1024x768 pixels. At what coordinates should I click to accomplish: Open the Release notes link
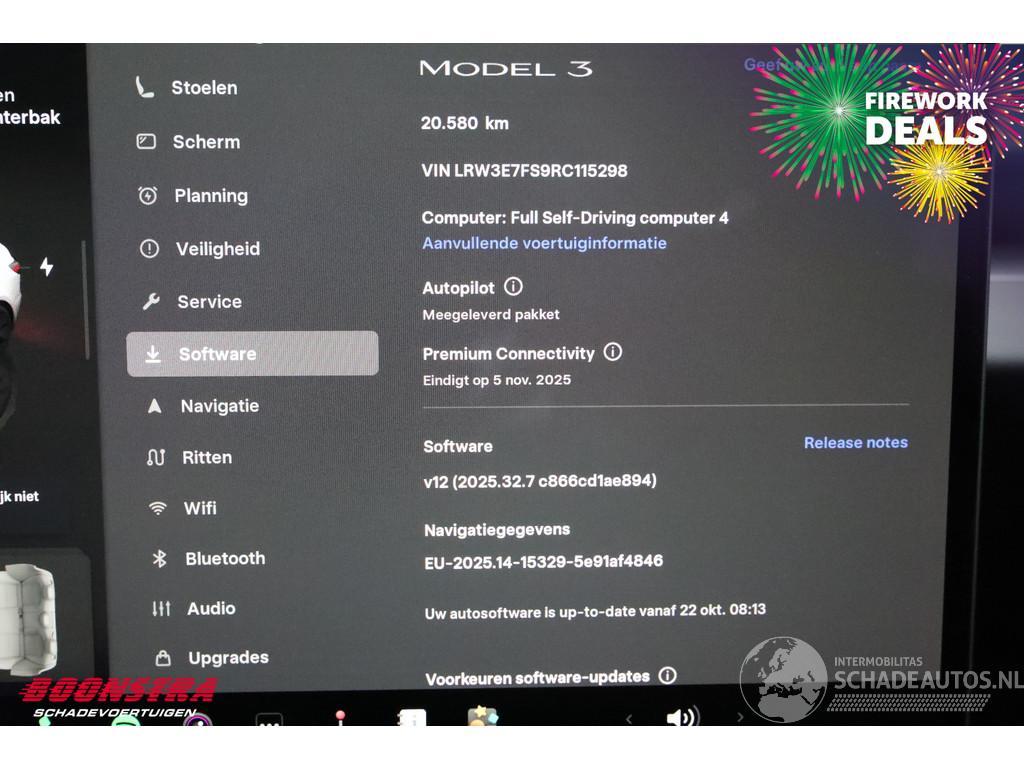click(855, 442)
